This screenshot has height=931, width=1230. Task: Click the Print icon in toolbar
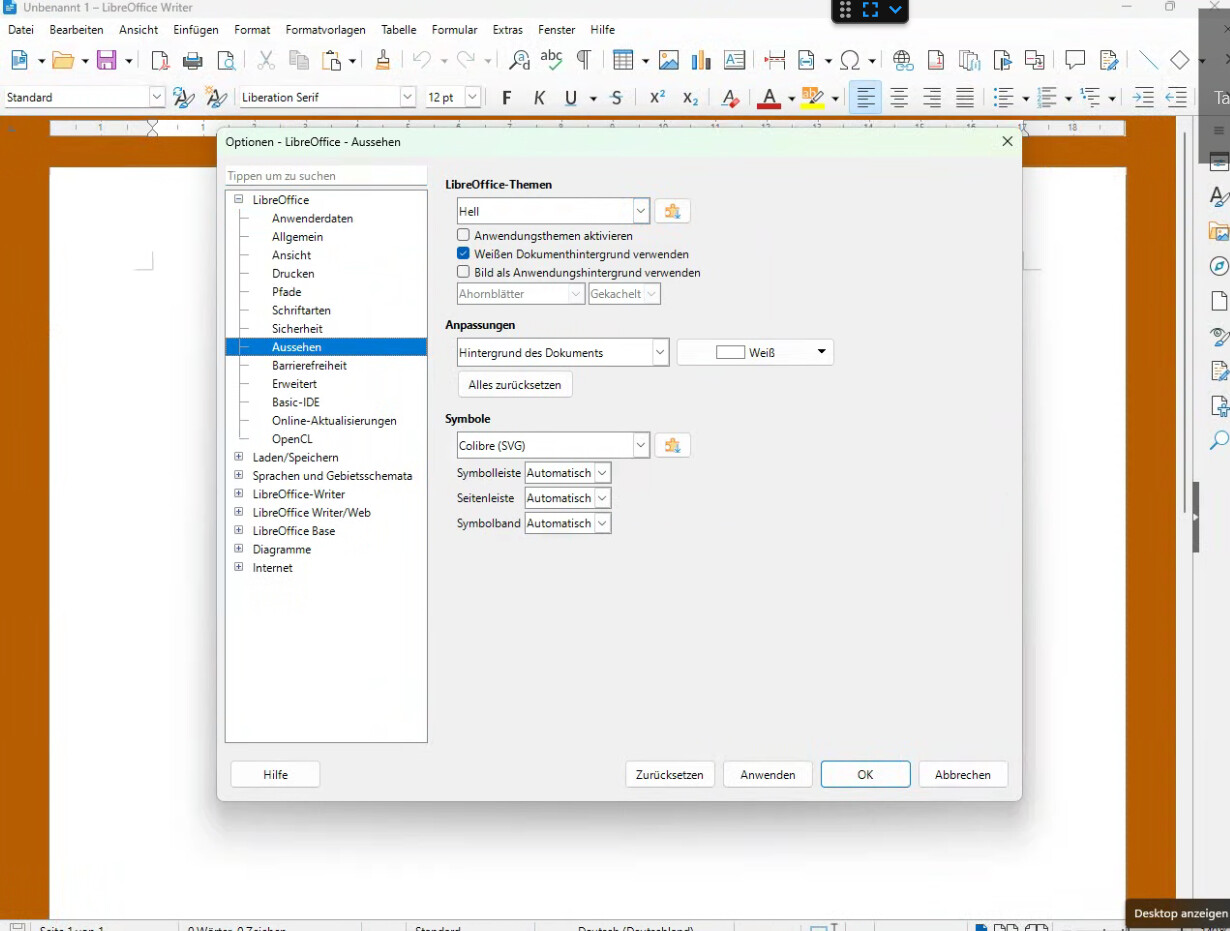193,61
